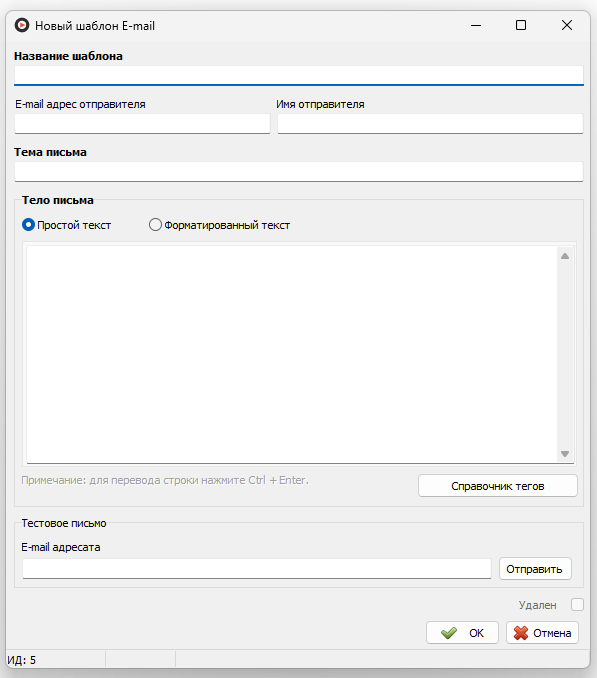
Task: Click the app logo icon in title bar
Action: (x=22, y=25)
